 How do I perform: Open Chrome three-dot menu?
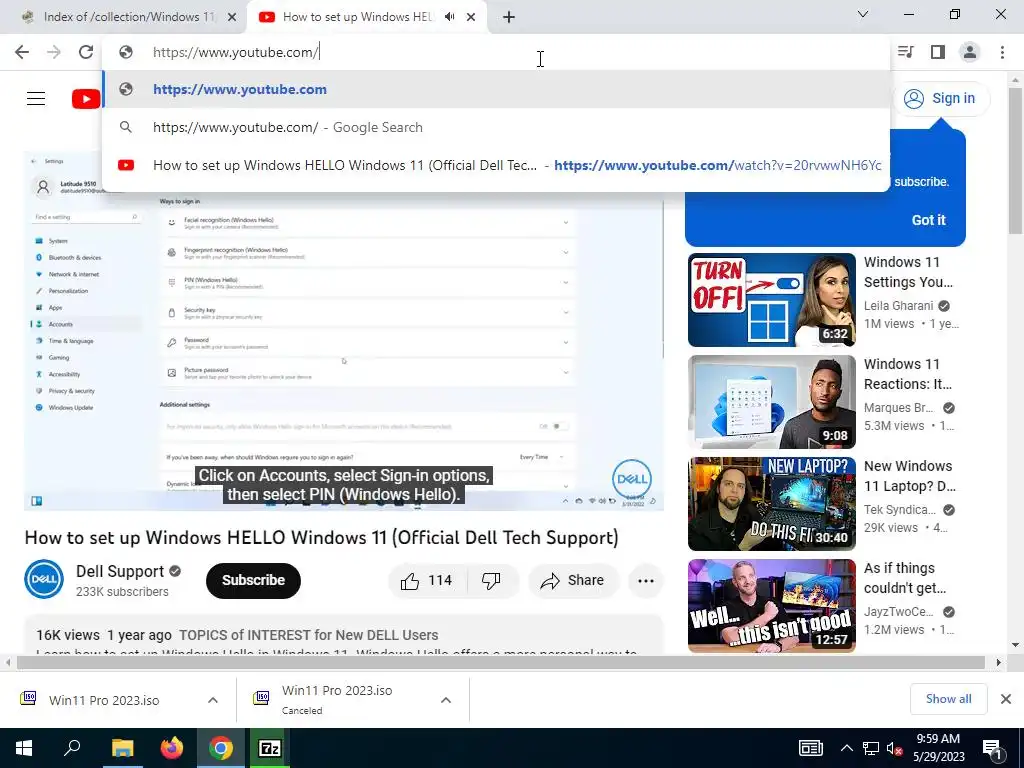point(1002,52)
